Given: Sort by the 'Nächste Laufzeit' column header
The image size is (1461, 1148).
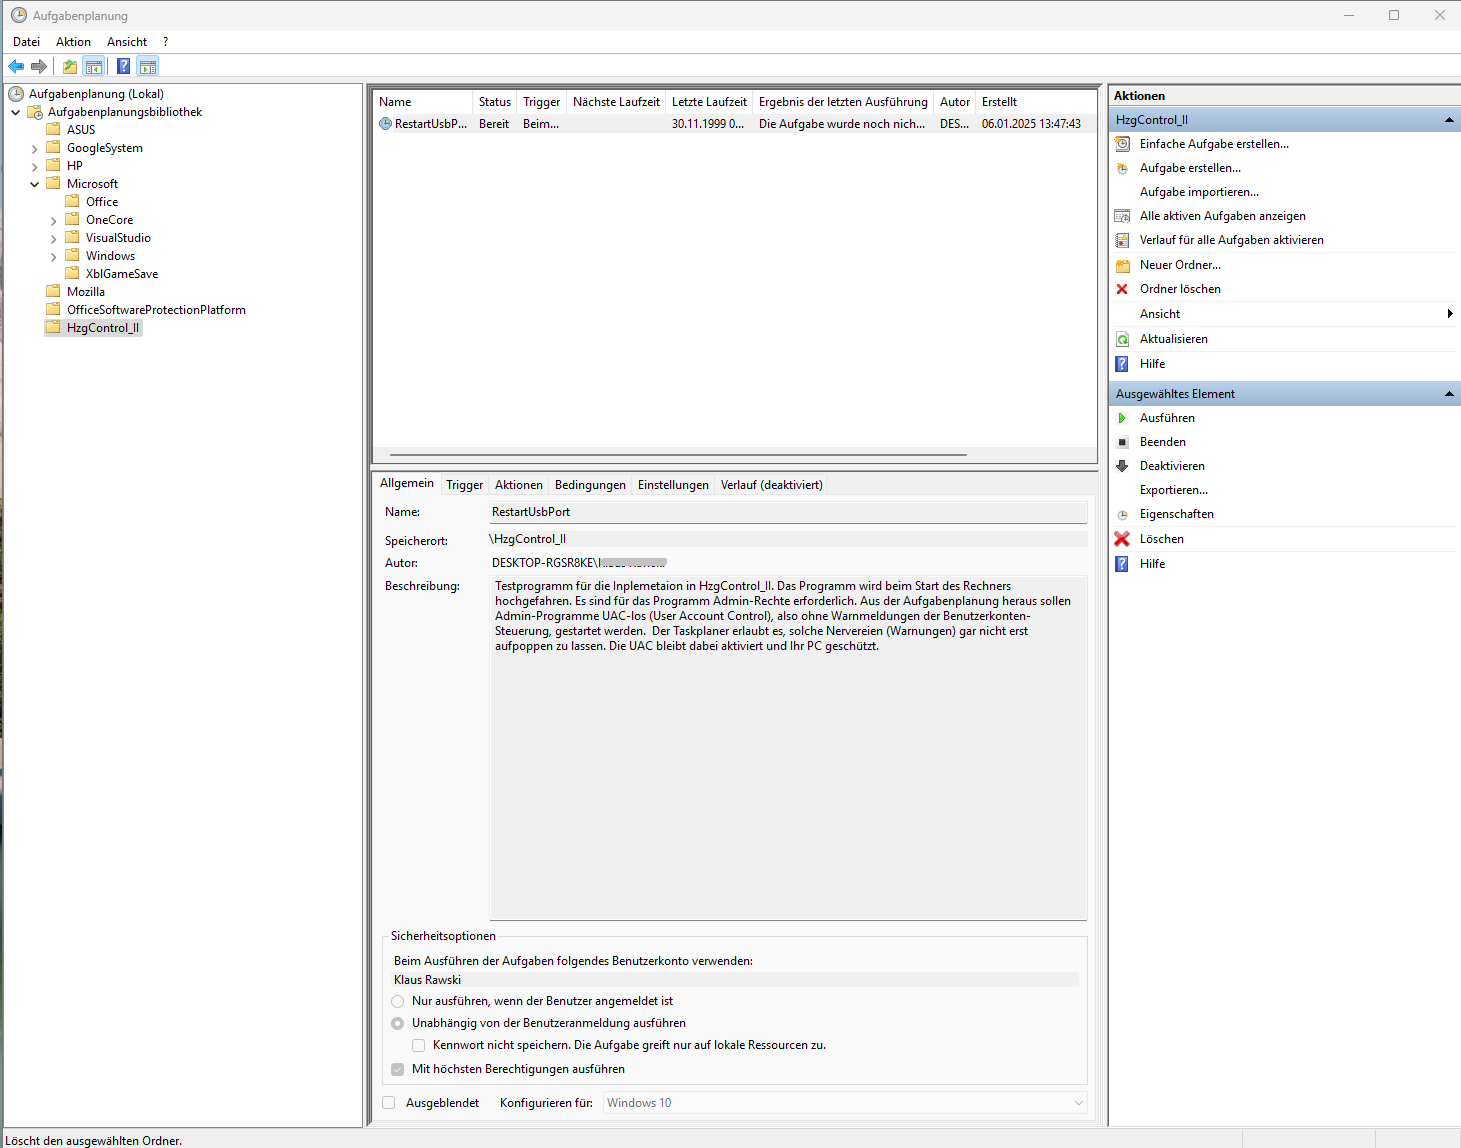Looking at the screenshot, I should [616, 102].
